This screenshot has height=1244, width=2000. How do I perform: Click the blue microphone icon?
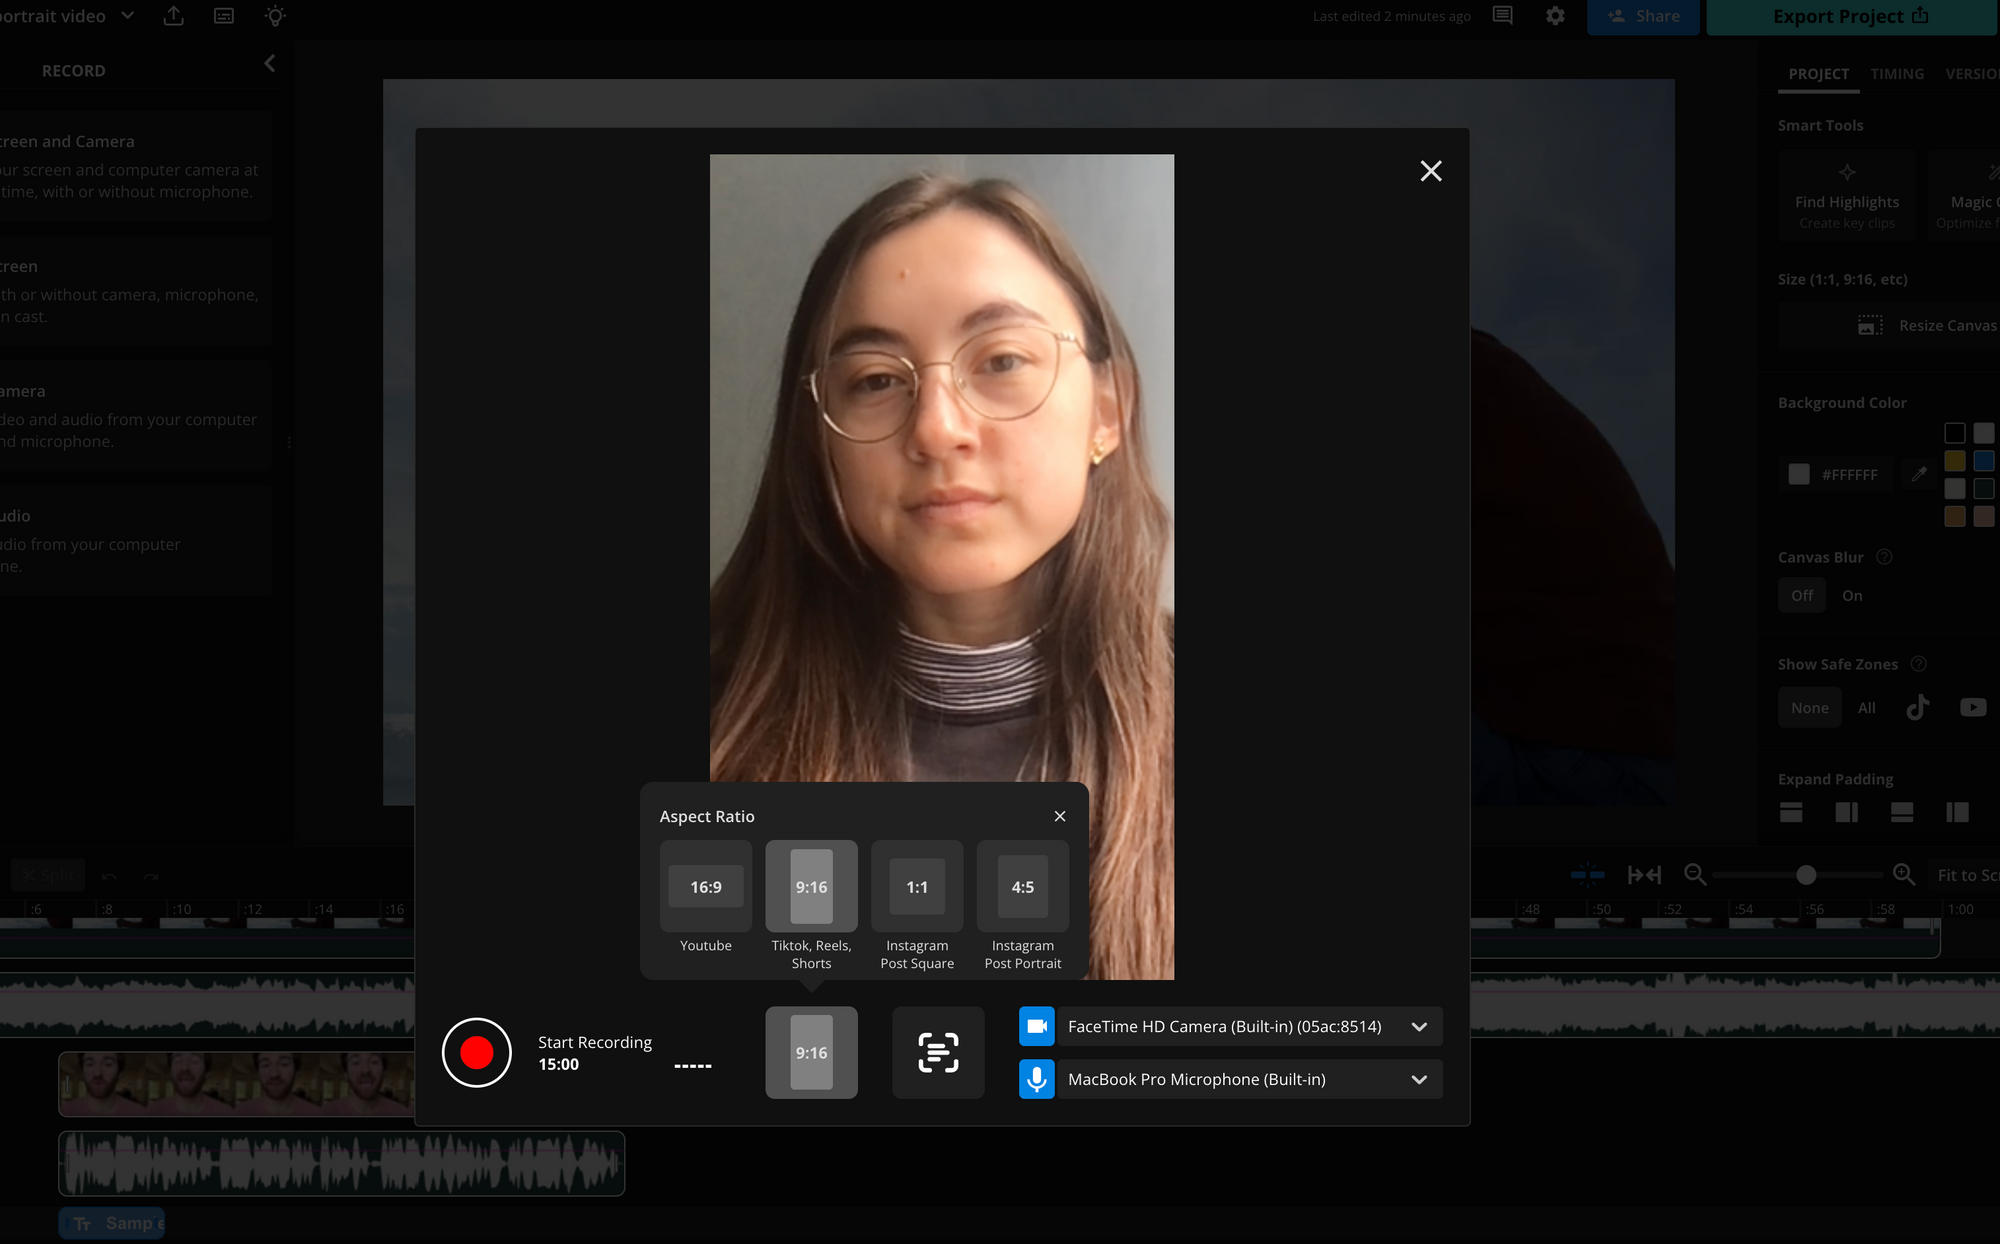point(1037,1079)
